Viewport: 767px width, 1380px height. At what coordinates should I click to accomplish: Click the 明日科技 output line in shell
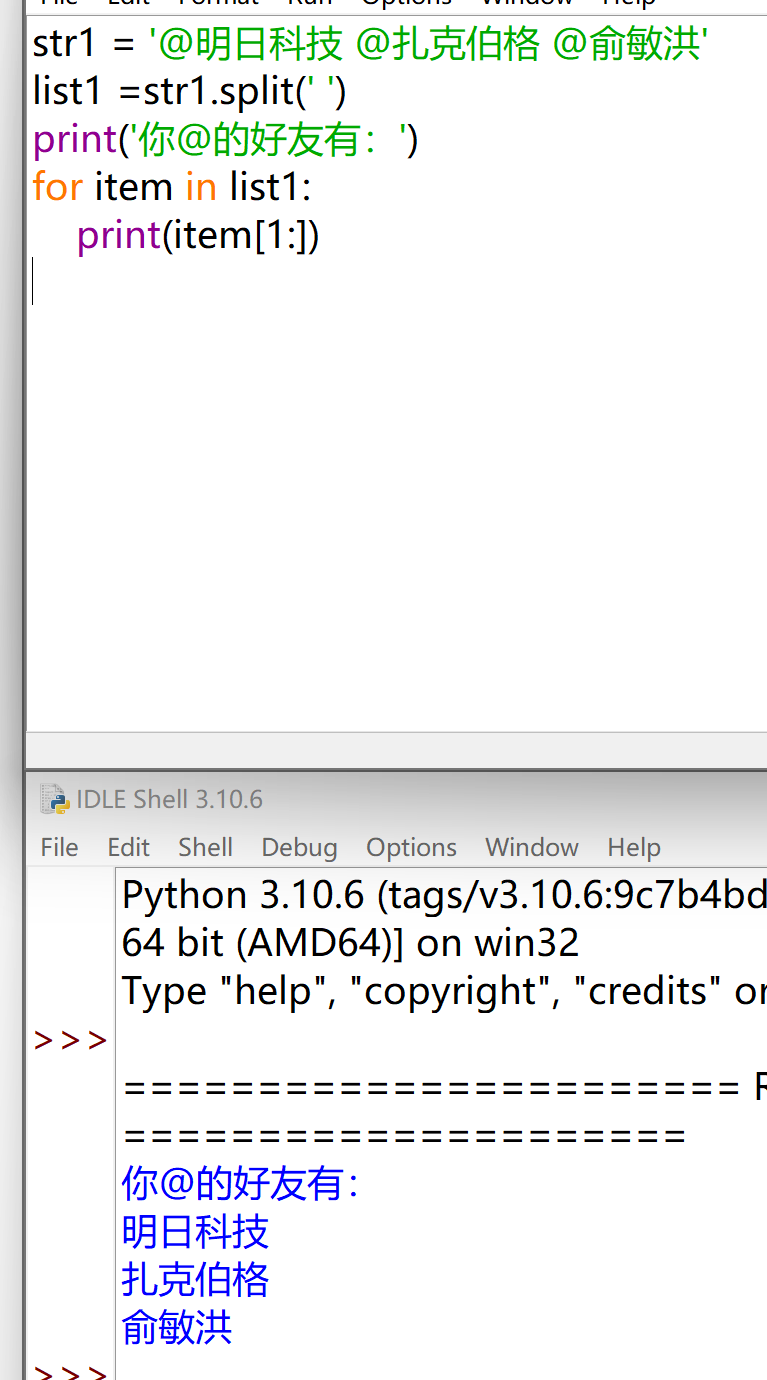coord(195,1232)
